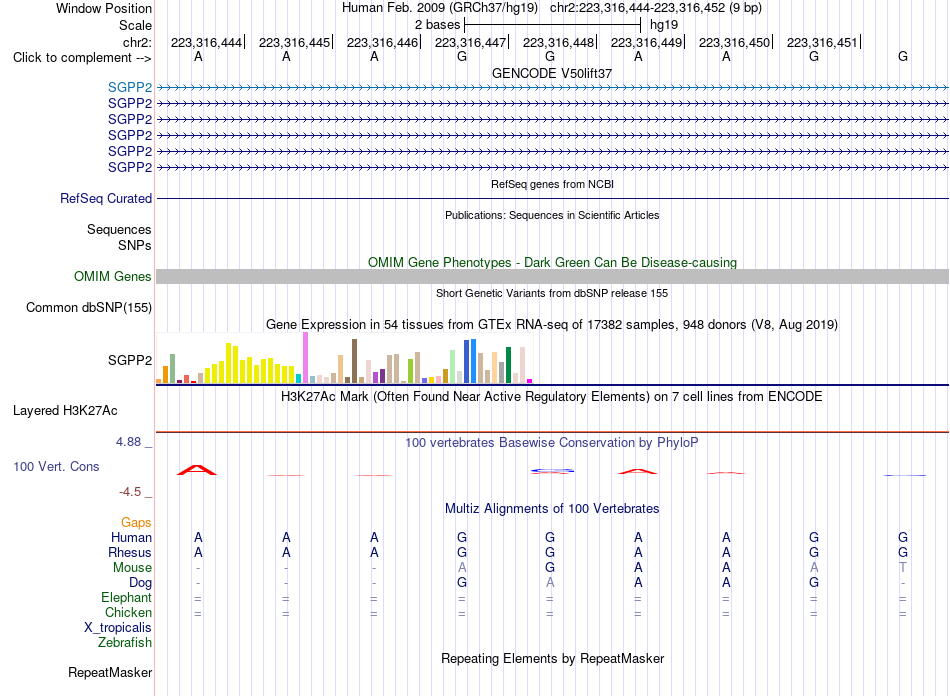950x696 pixels.
Task: Select the Zebrafish species row label
Action: tap(125, 642)
